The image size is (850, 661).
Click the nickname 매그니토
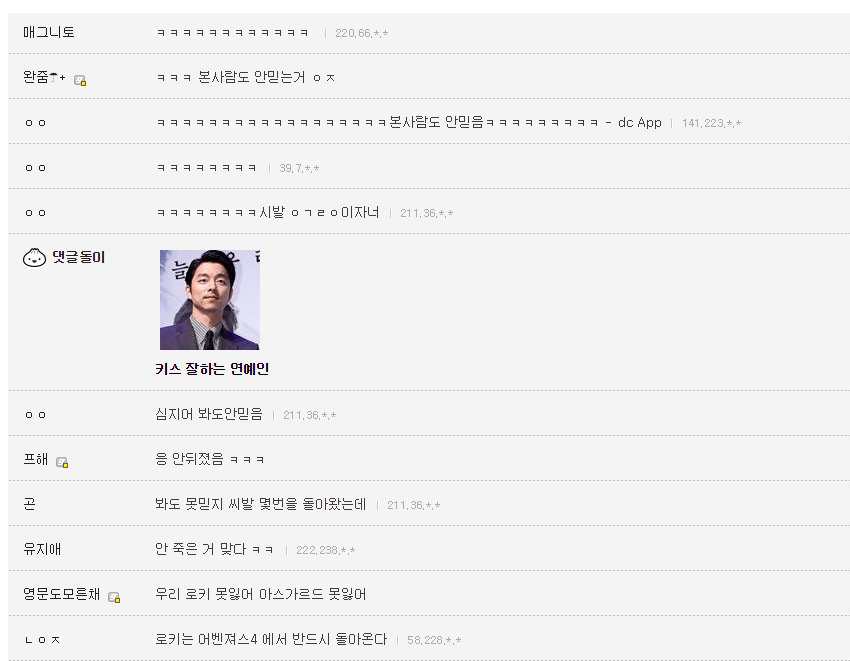[49, 33]
